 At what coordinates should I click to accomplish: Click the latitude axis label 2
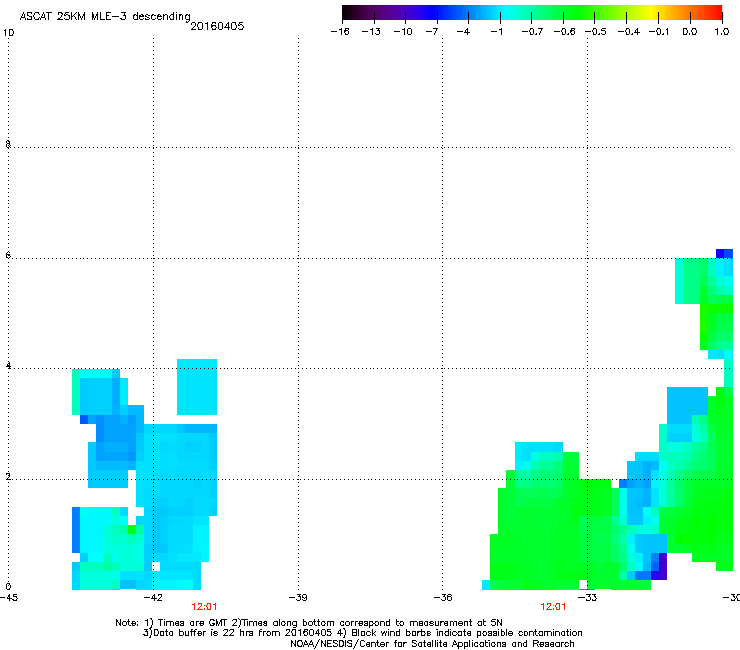click(8, 477)
